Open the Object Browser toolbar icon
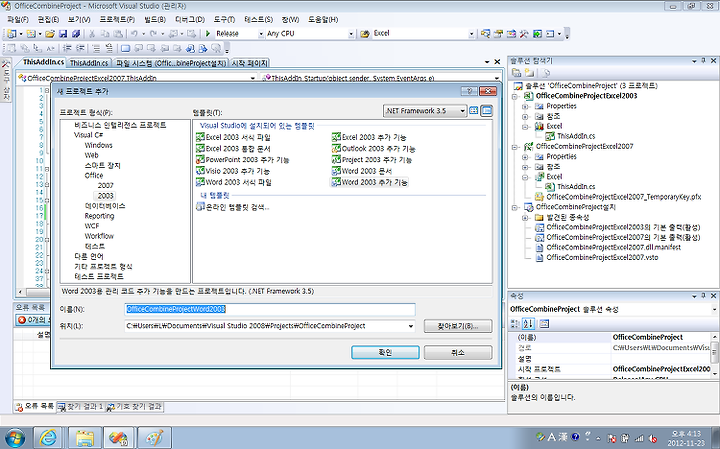This screenshot has height=449, width=720. pyautogui.click(x=511, y=34)
